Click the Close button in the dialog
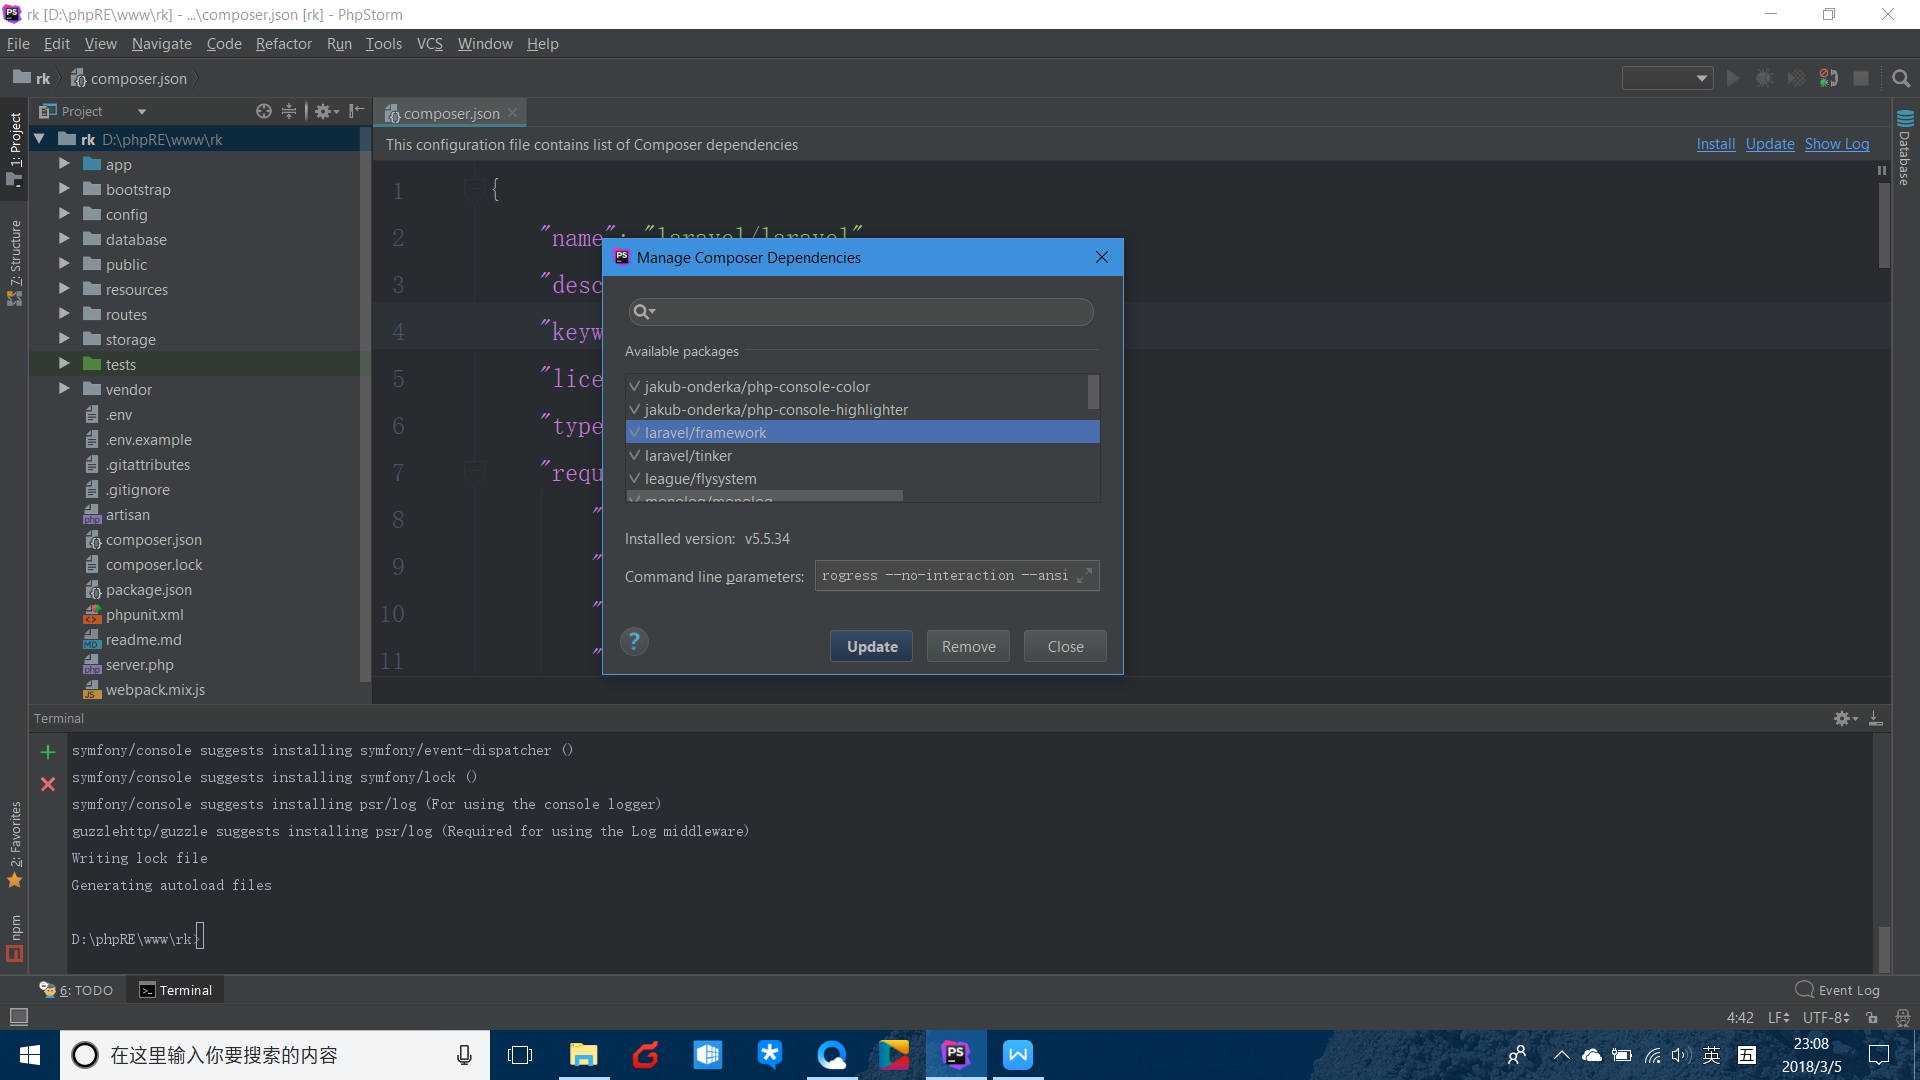 point(1065,647)
